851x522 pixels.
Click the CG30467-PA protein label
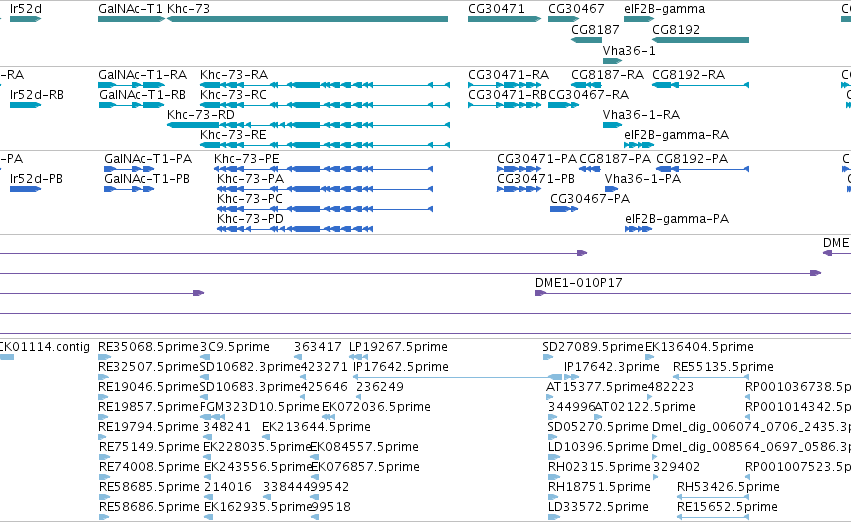click(590, 199)
